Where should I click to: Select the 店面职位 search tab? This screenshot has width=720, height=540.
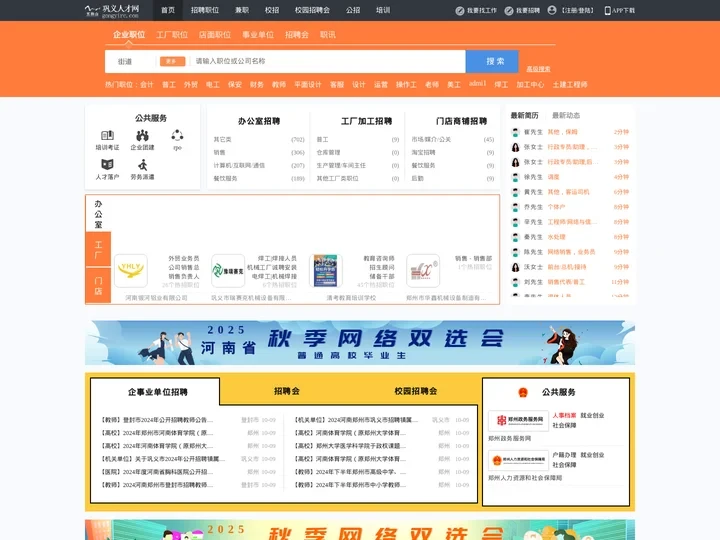[215, 35]
